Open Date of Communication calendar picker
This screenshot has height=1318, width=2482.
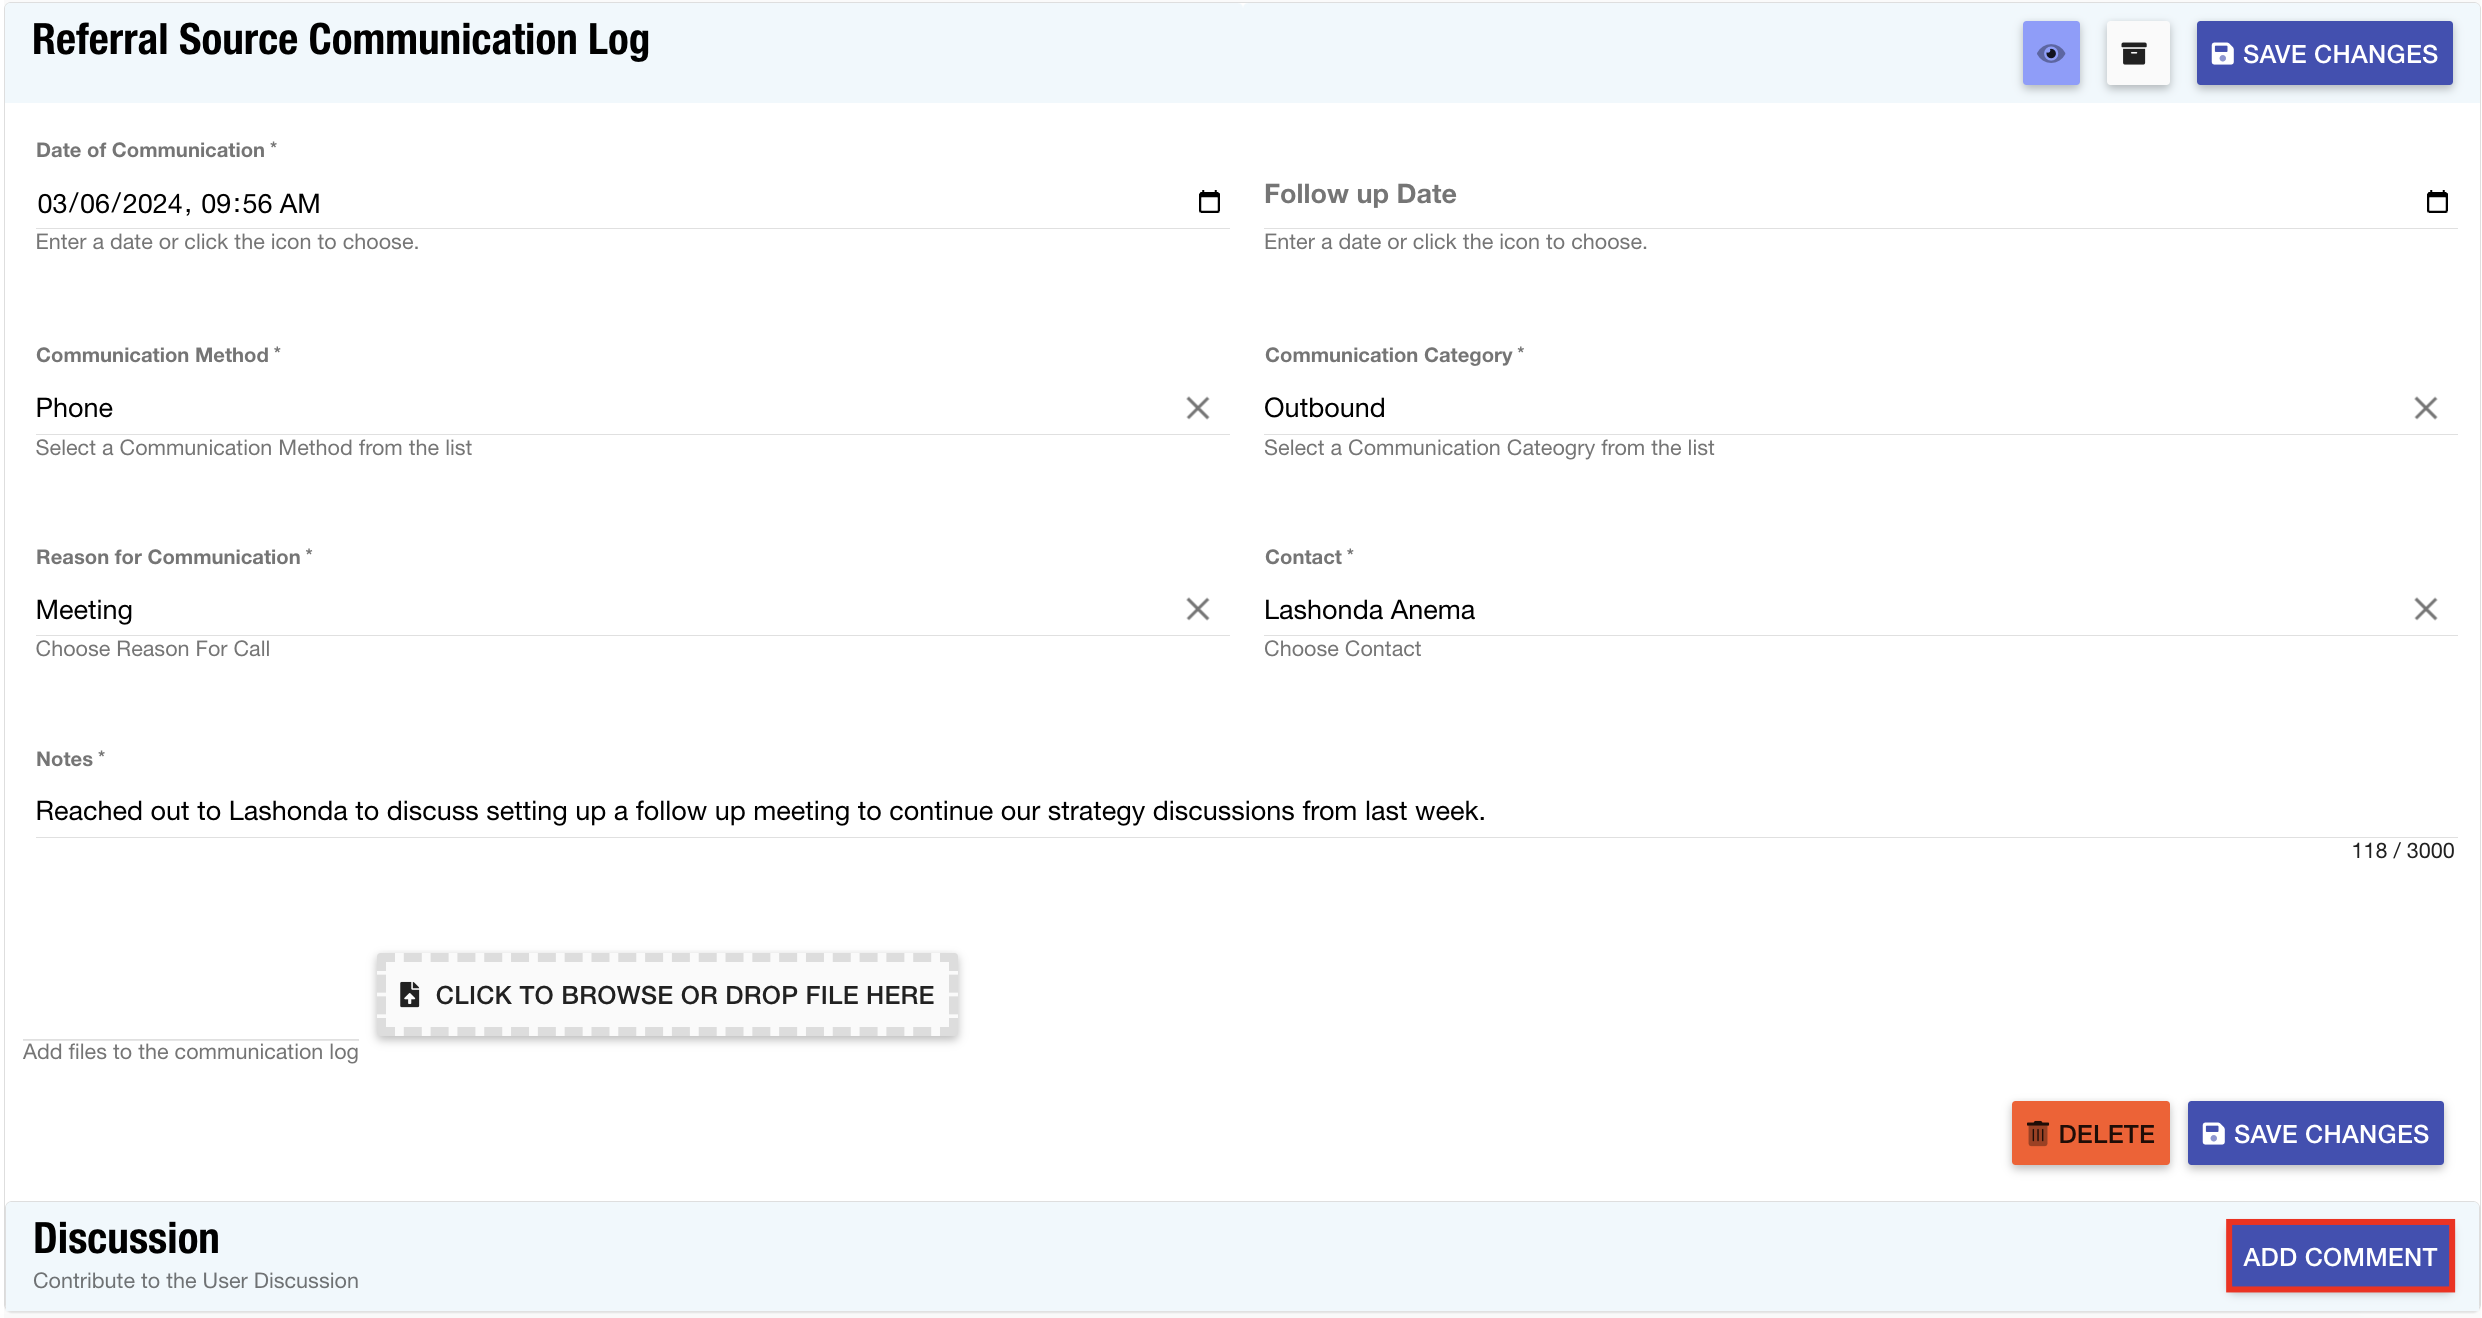[x=1209, y=202]
